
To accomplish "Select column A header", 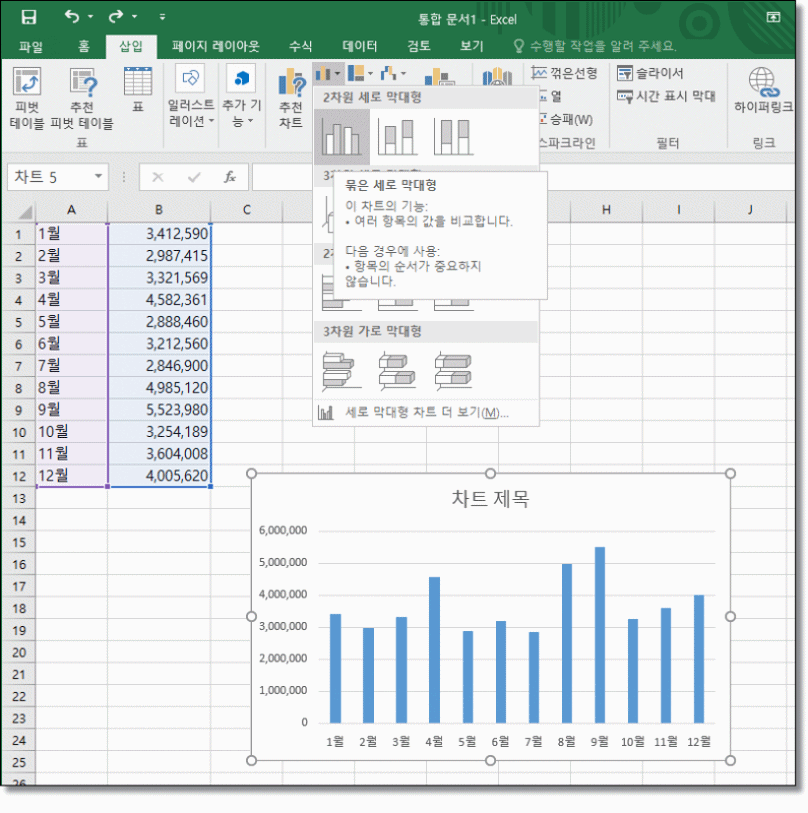I will click(72, 210).
